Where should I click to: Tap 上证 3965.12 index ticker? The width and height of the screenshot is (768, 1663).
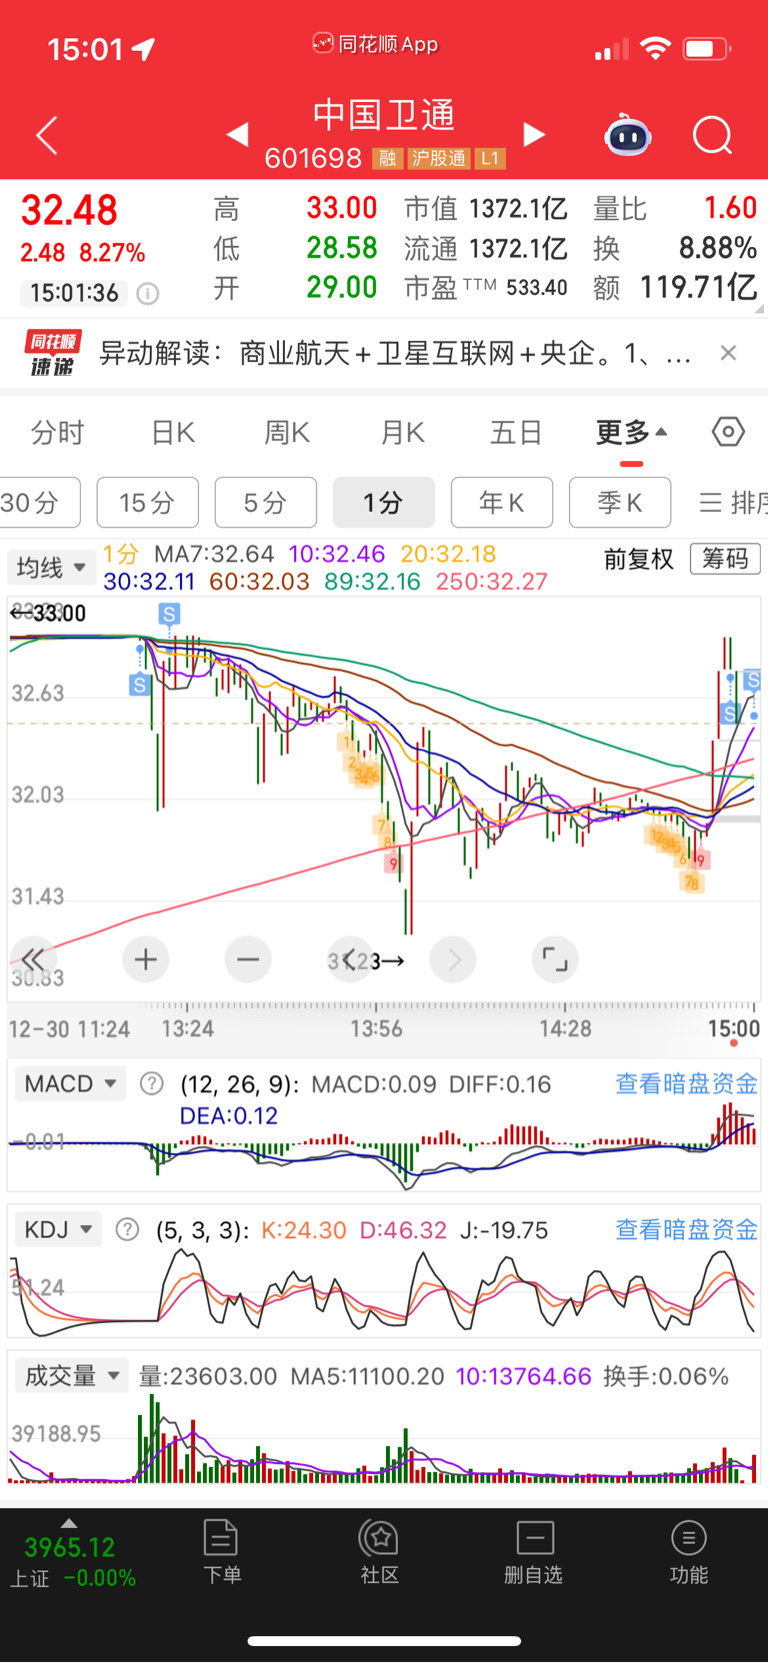[x=72, y=1562]
